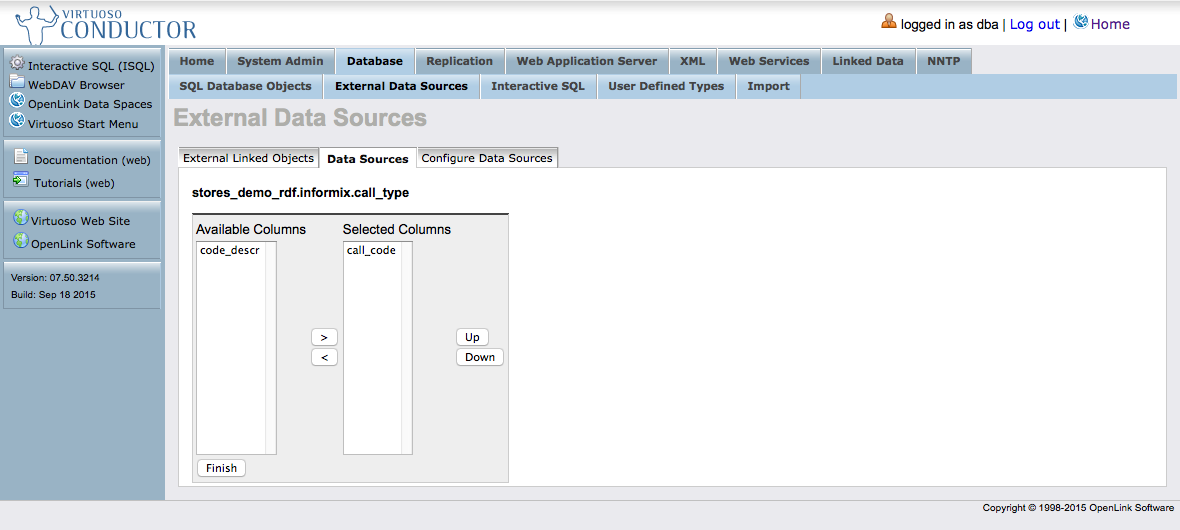The width and height of the screenshot is (1180, 530).
Task: Click the Home globe icon at top right
Action: coord(1080,23)
